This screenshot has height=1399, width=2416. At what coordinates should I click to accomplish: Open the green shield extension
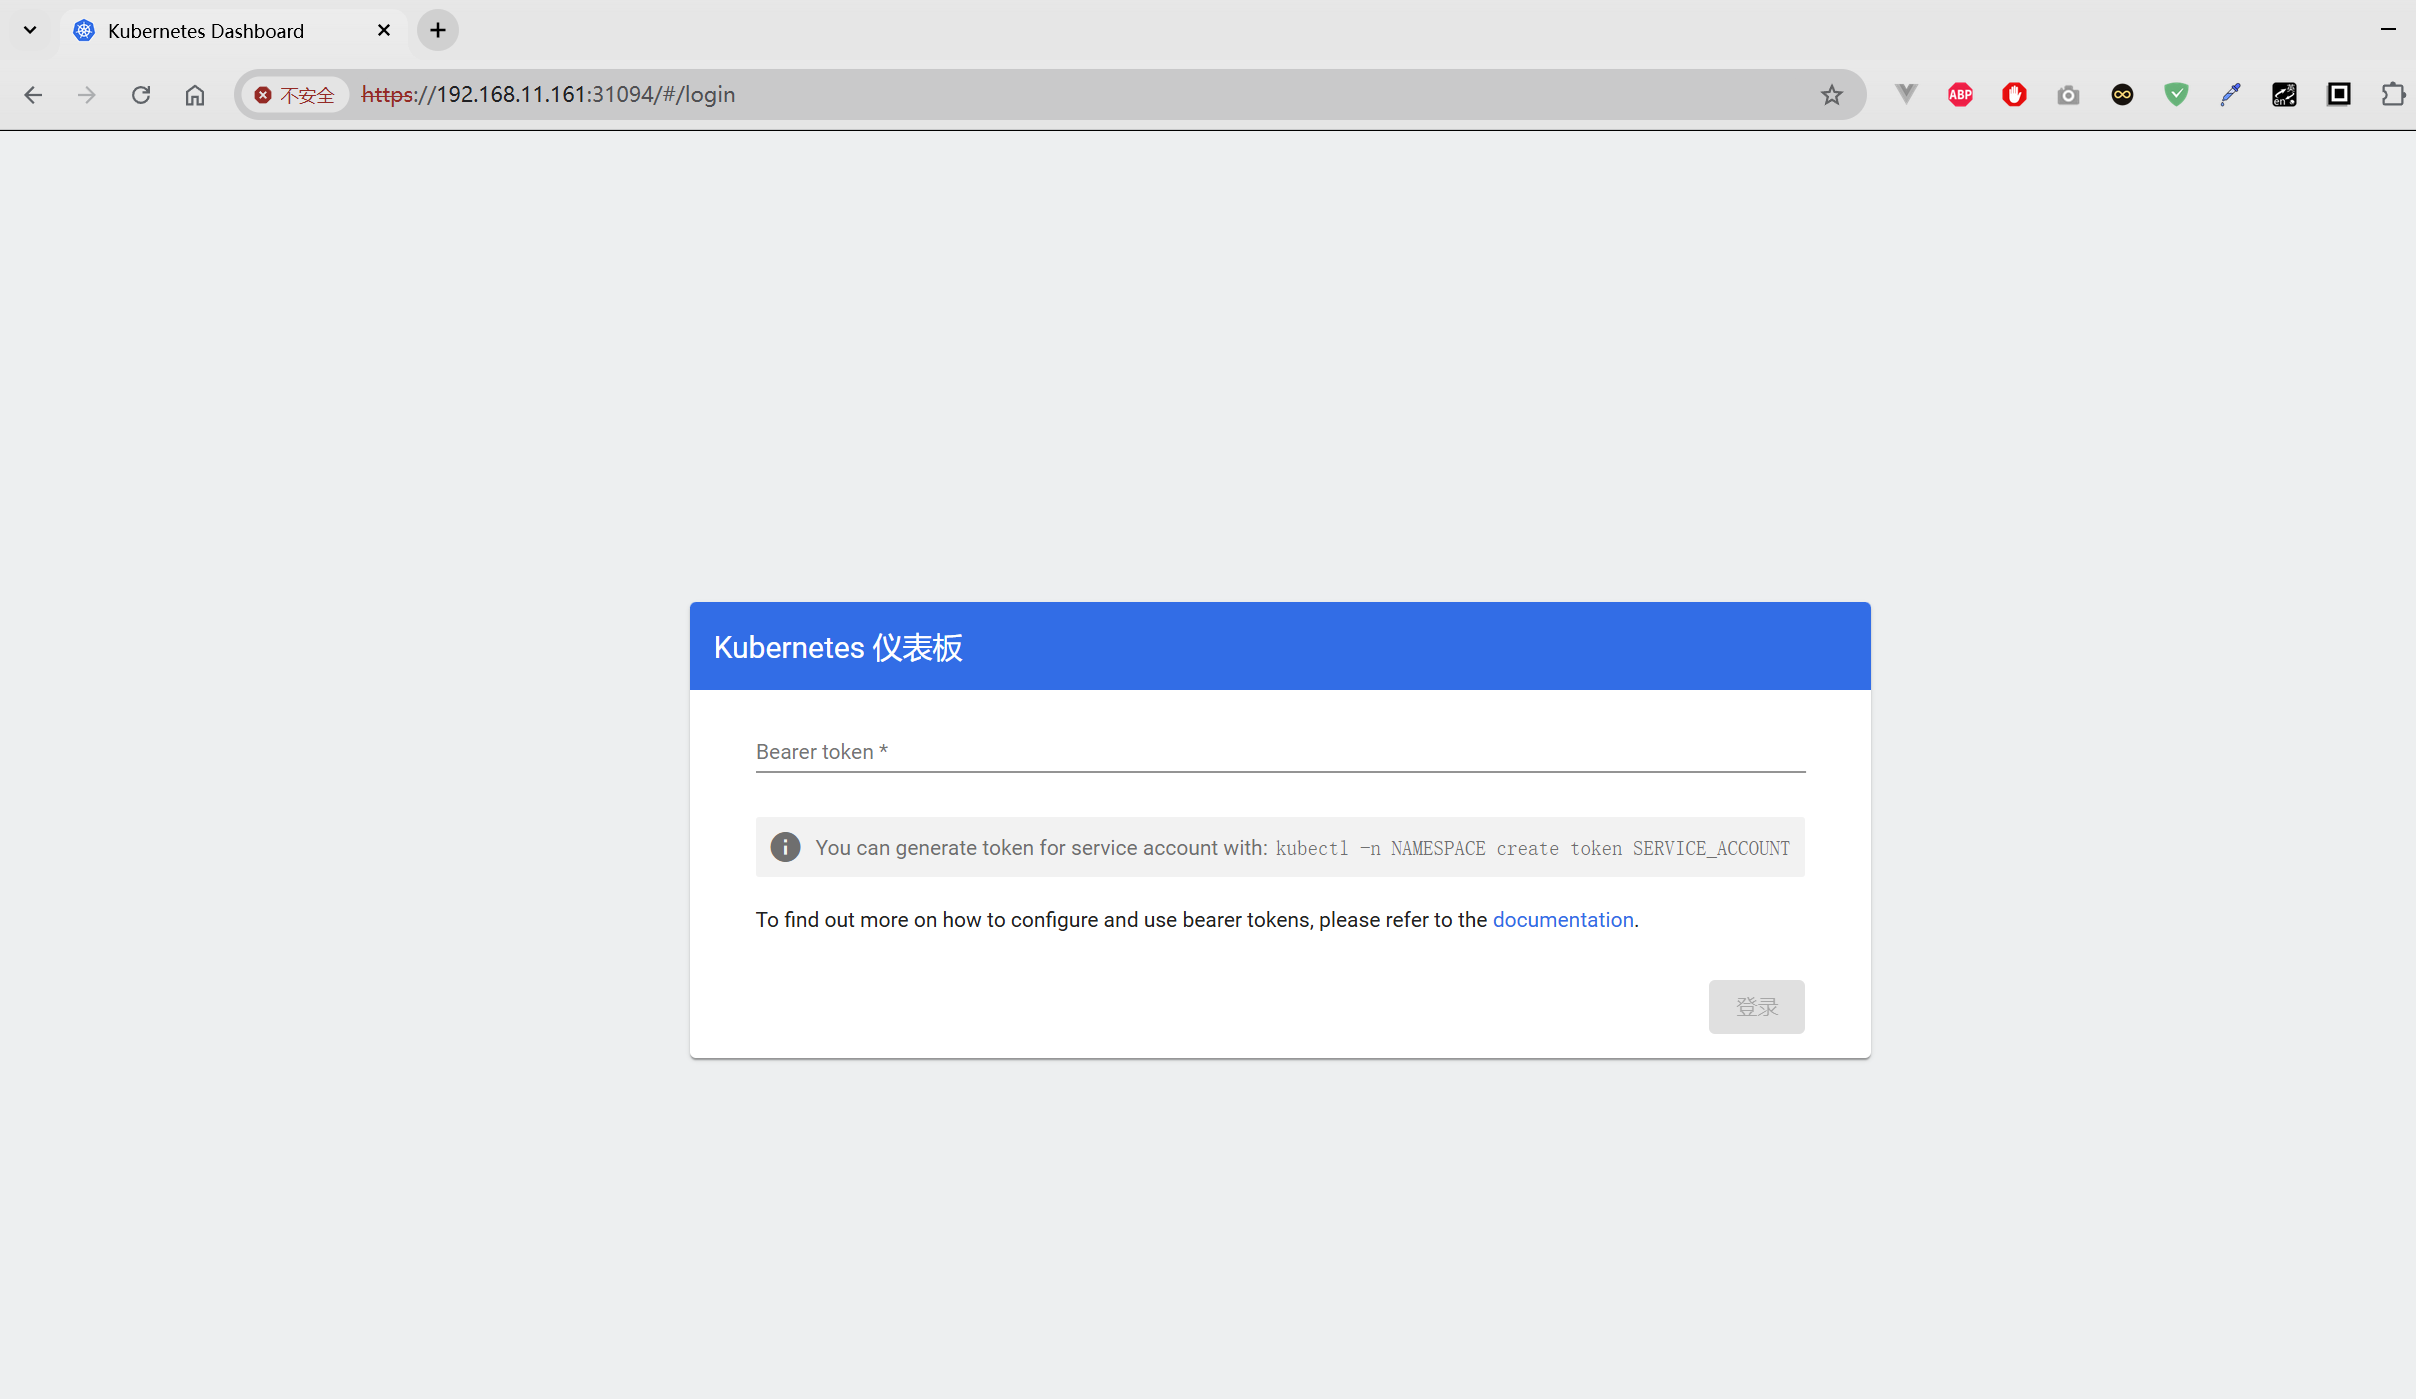pyautogui.click(x=2176, y=95)
